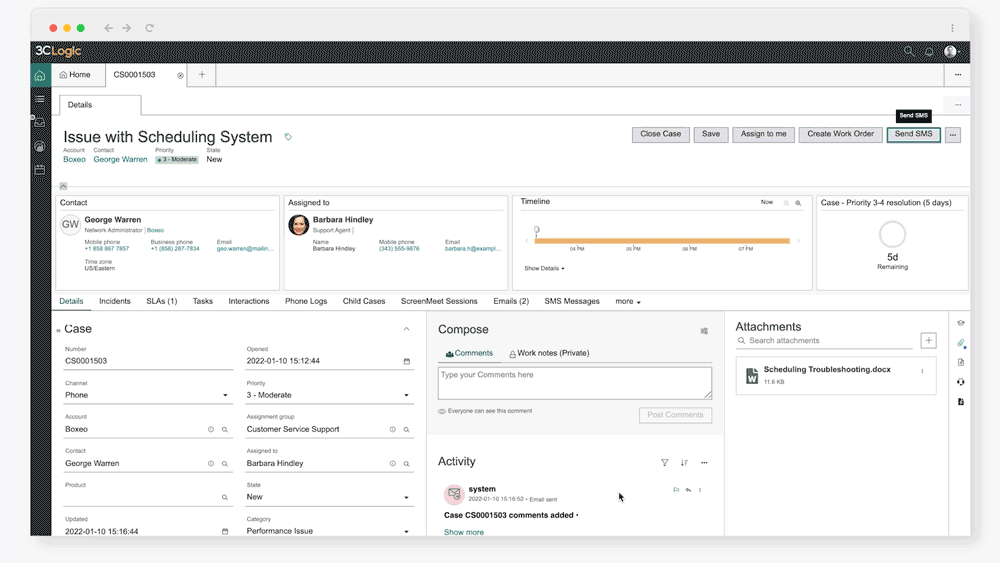This screenshot has height=563, width=1000.
Task: Open Scheduling Troubleshooting.docx options menu
Action: [922, 371]
